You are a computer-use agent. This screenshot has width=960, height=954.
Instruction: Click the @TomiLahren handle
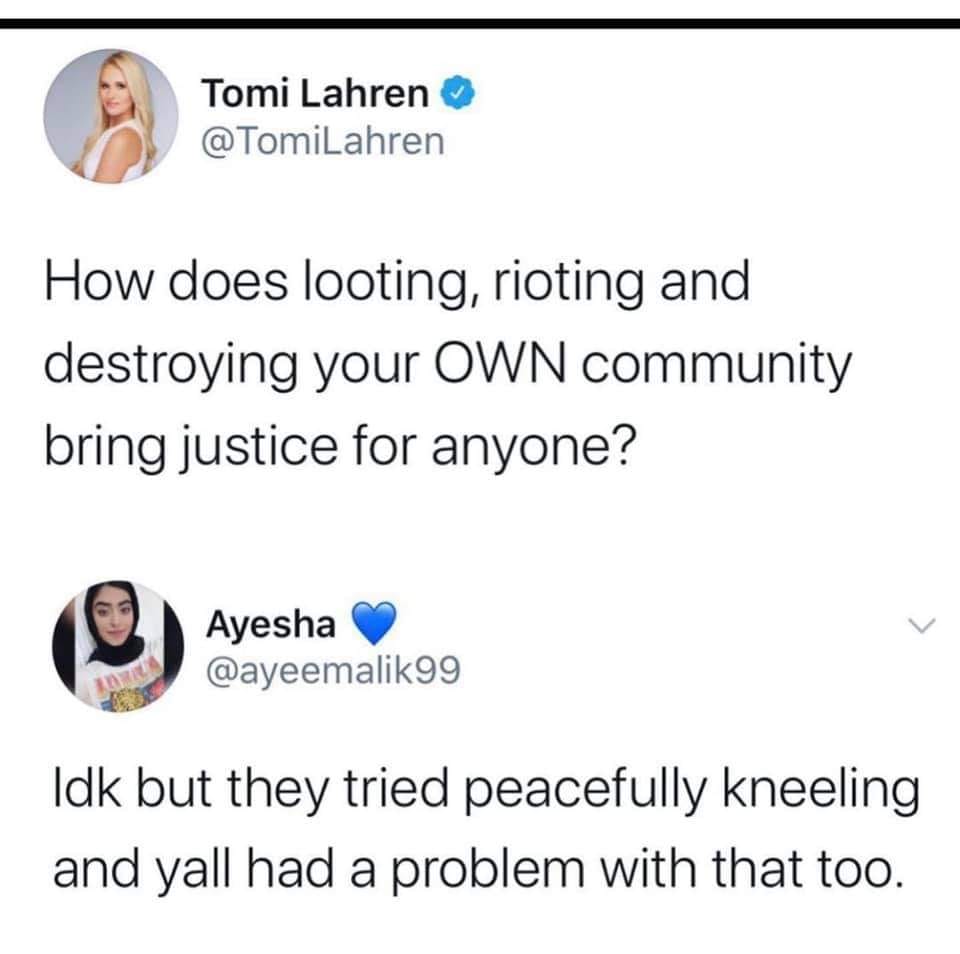pos(323,141)
